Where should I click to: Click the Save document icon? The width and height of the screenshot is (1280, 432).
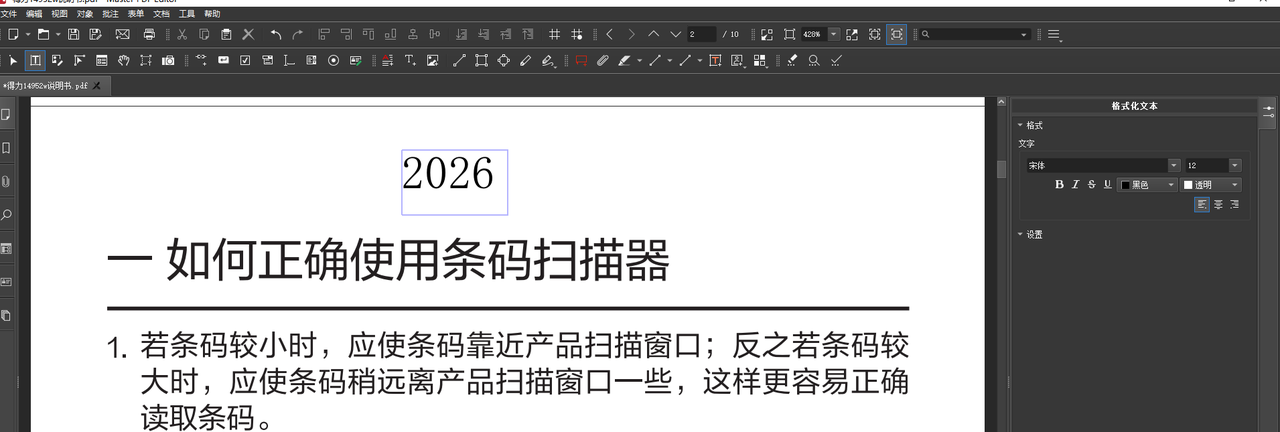pos(73,34)
